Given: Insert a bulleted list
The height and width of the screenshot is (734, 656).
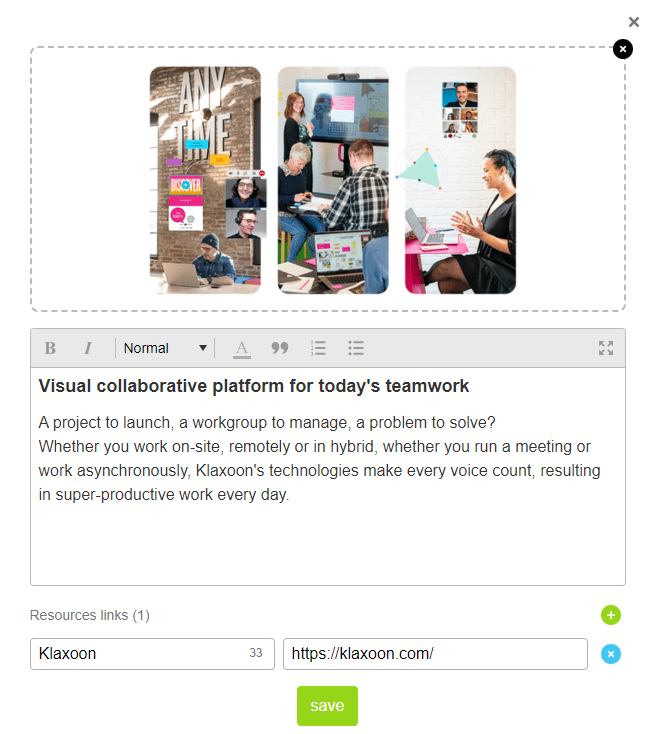Looking at the screenshot, I should pyautogui.click(x=356, y=348).
